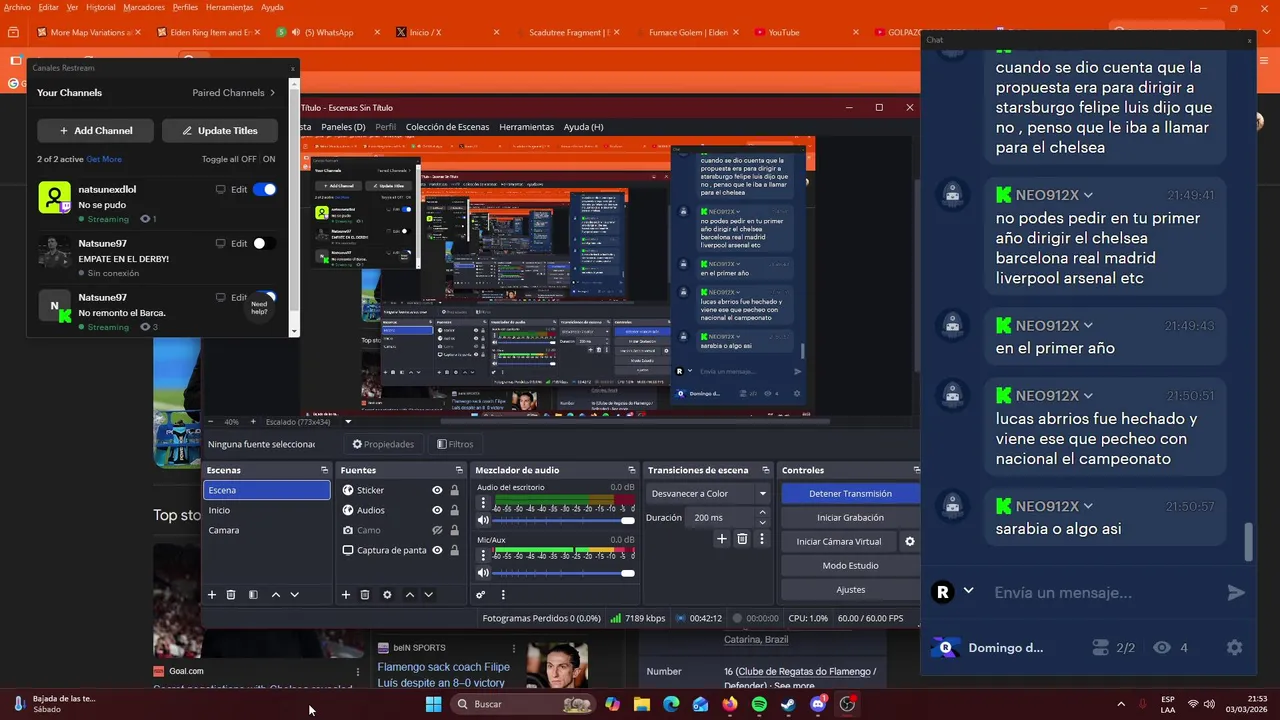Mute the Audio del escritorio speaker icon
Screen dimensions: 1280x720
click(x=484, y=520)
